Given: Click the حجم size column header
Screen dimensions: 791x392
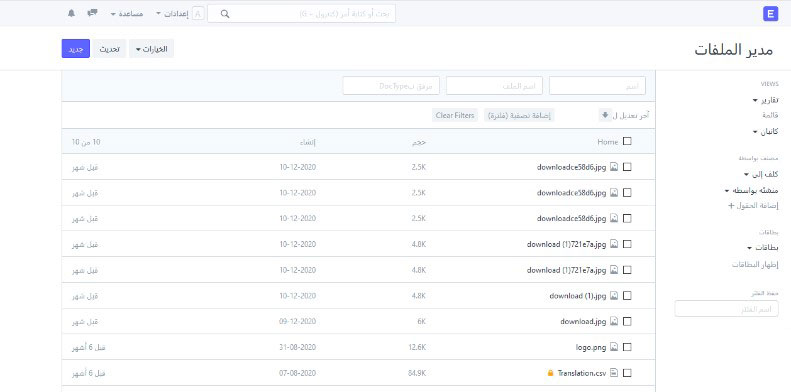Looking at the screenshot, I should (x=419, y=142).
